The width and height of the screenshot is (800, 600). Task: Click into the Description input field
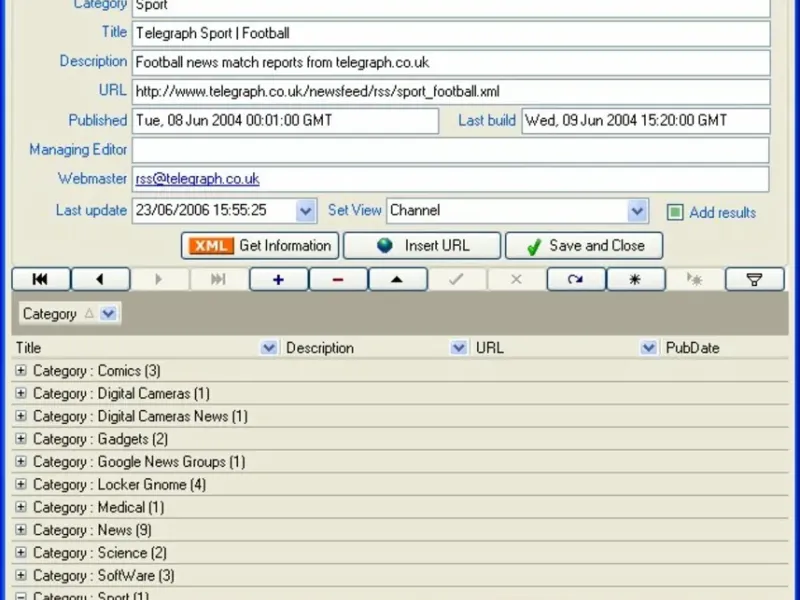coord(451,63)
